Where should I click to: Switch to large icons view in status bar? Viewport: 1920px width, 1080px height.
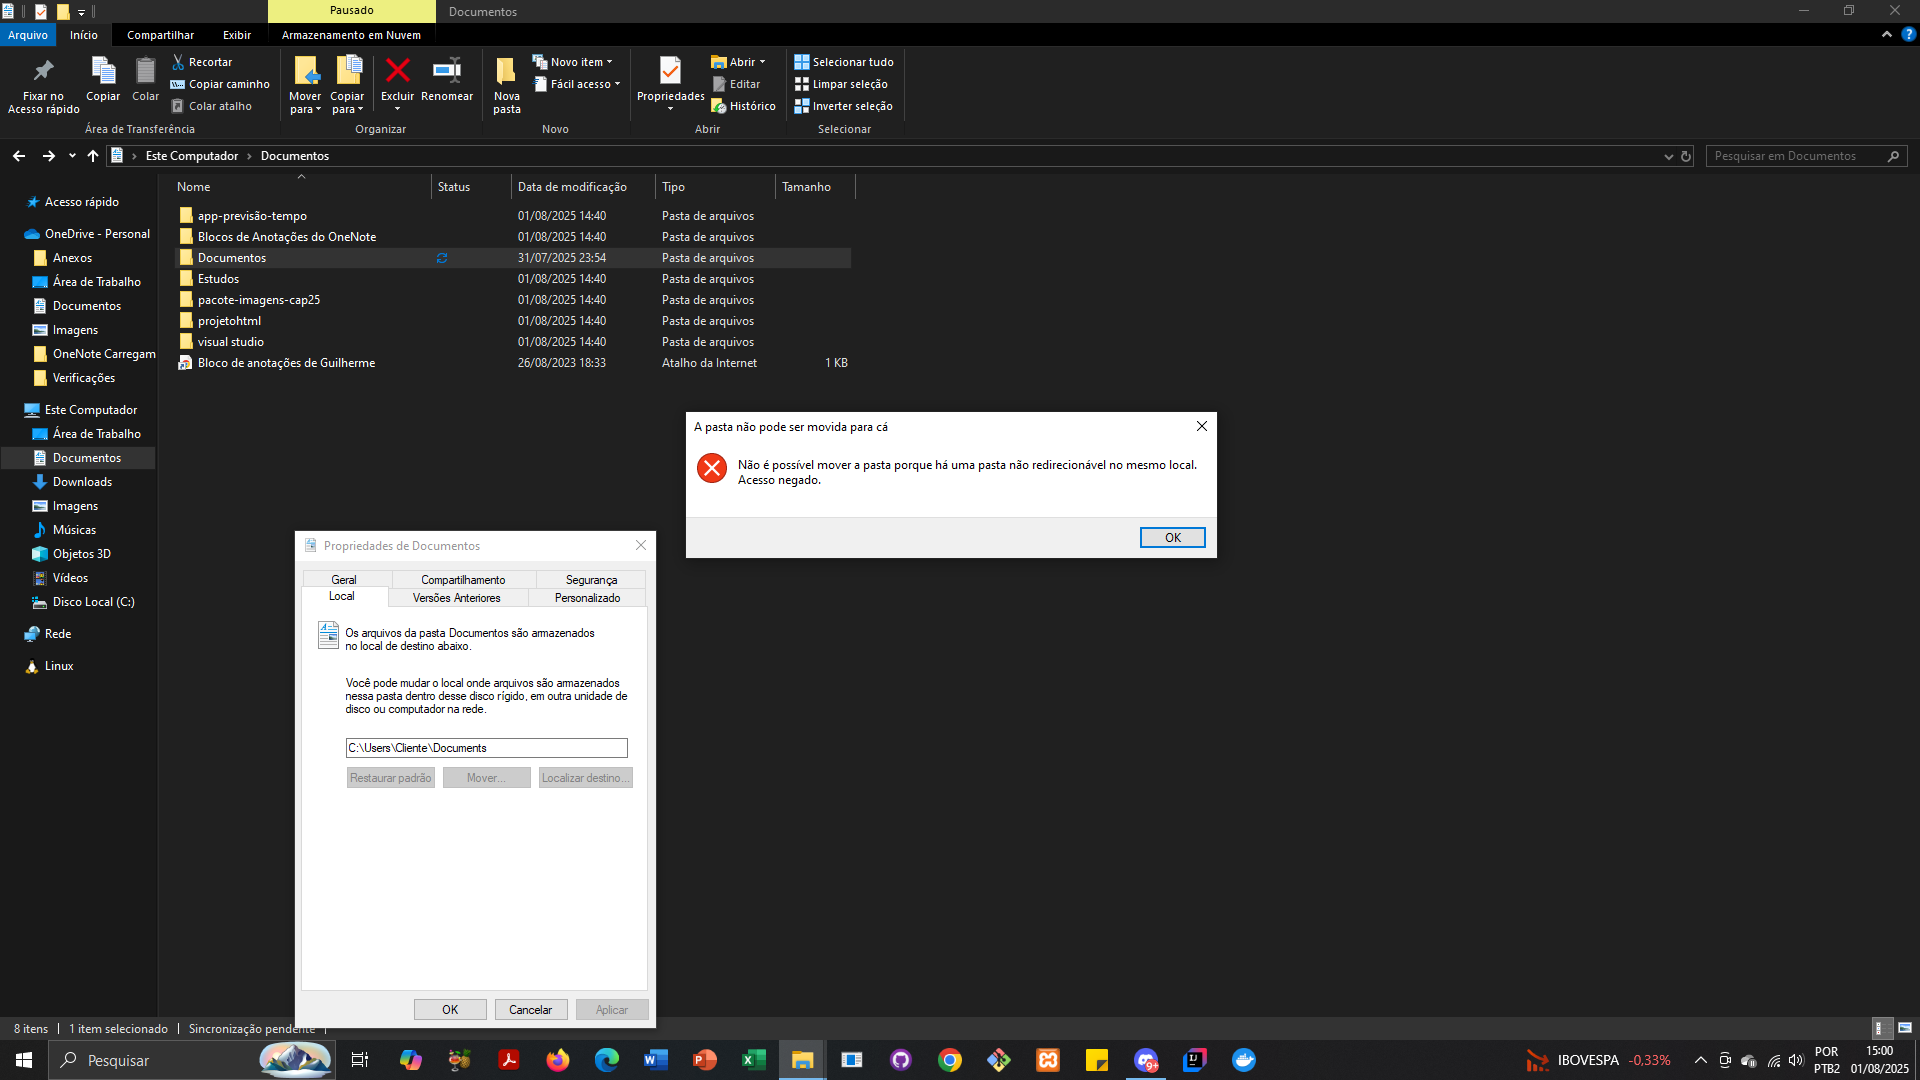(x=1905, y=1028)
